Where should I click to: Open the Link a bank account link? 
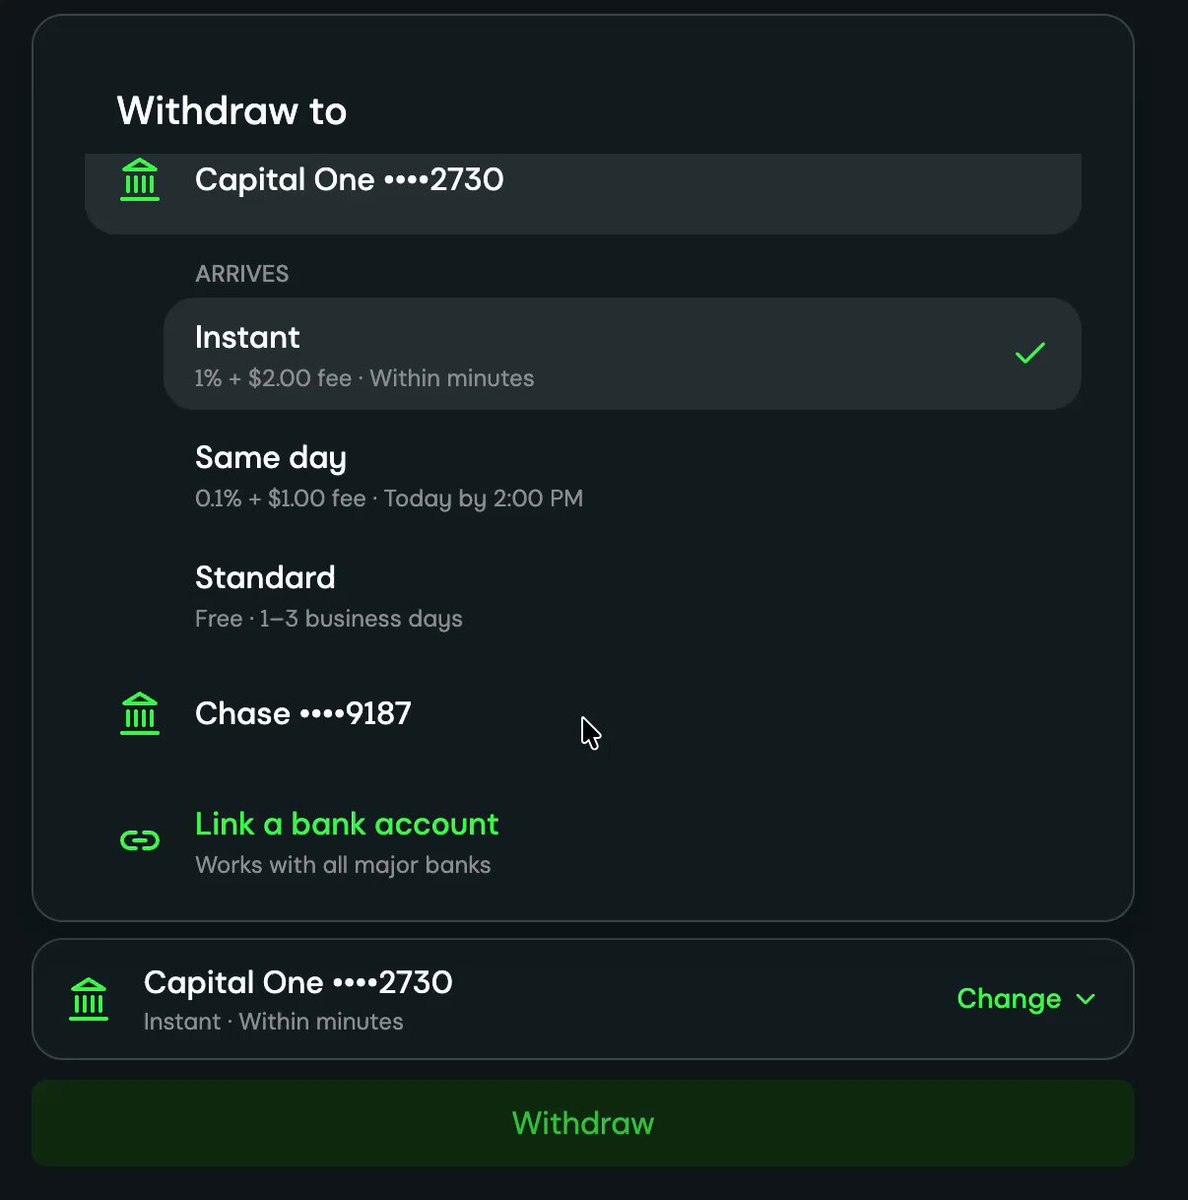tap(347, 824)
